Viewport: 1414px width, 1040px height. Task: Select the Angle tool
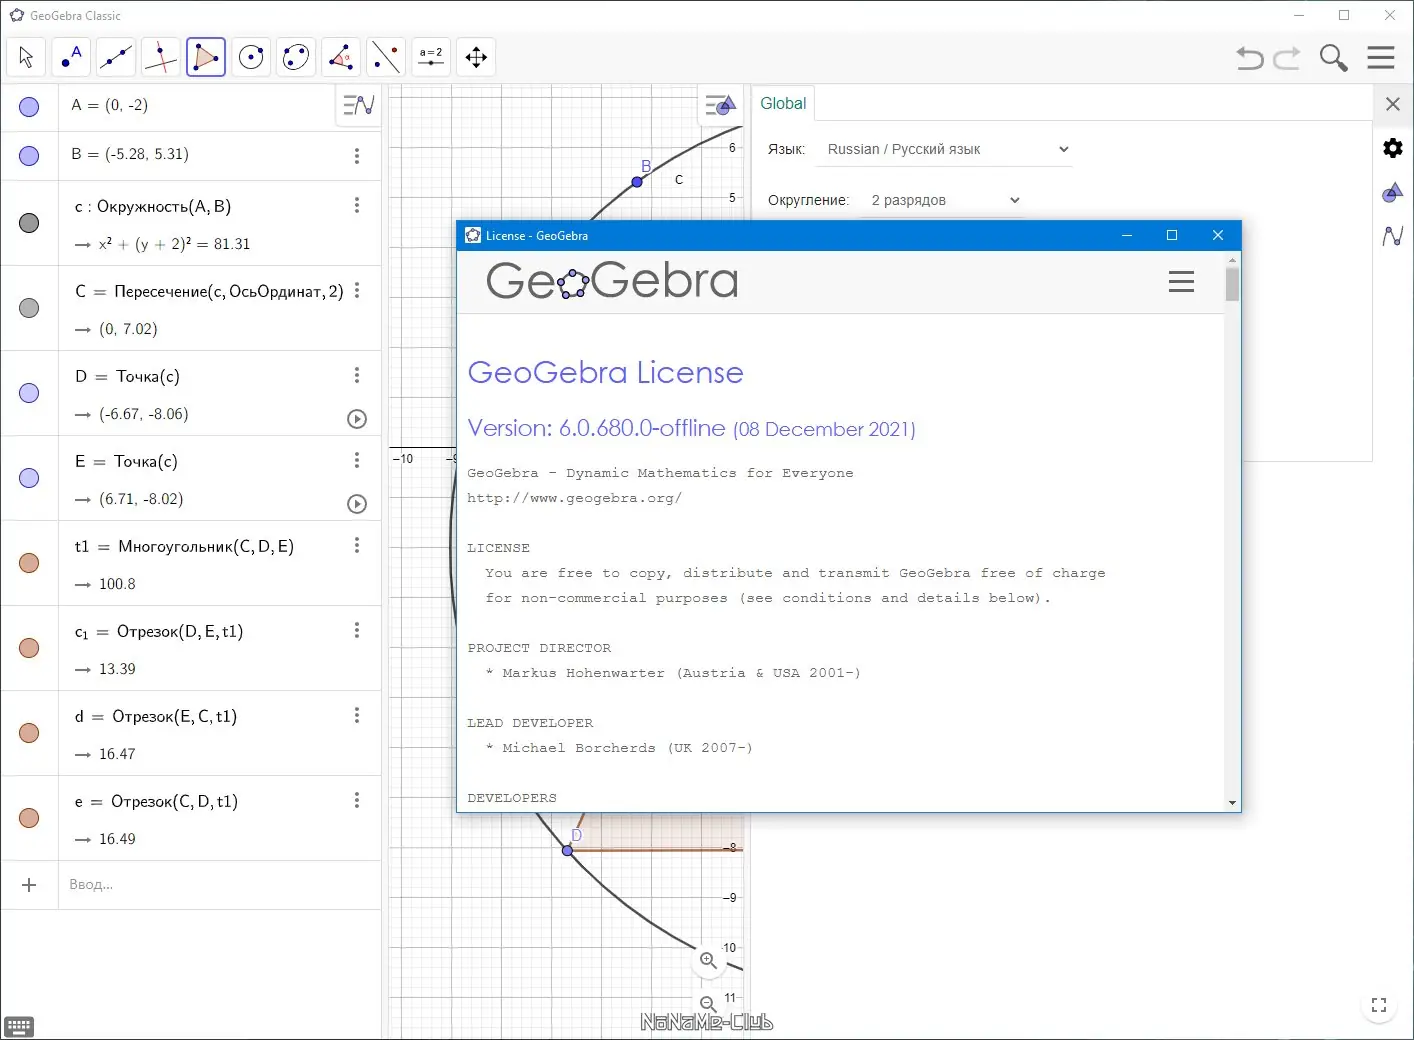tap(341, 57)
